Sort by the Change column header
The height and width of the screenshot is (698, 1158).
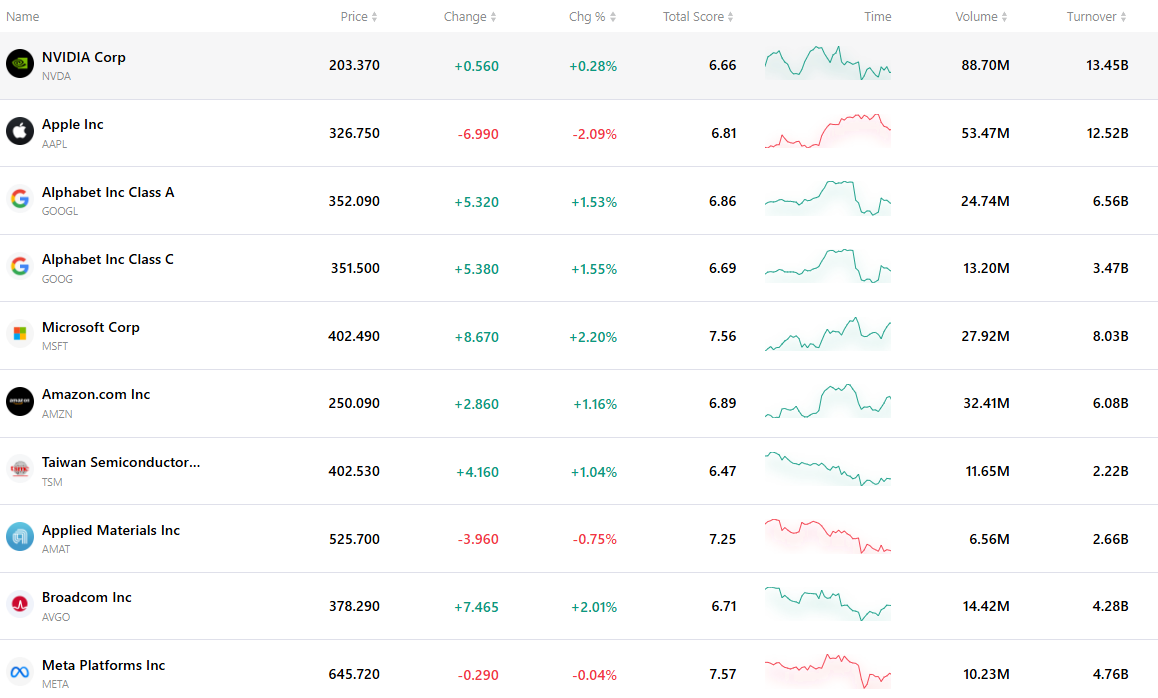coord(470,16)
